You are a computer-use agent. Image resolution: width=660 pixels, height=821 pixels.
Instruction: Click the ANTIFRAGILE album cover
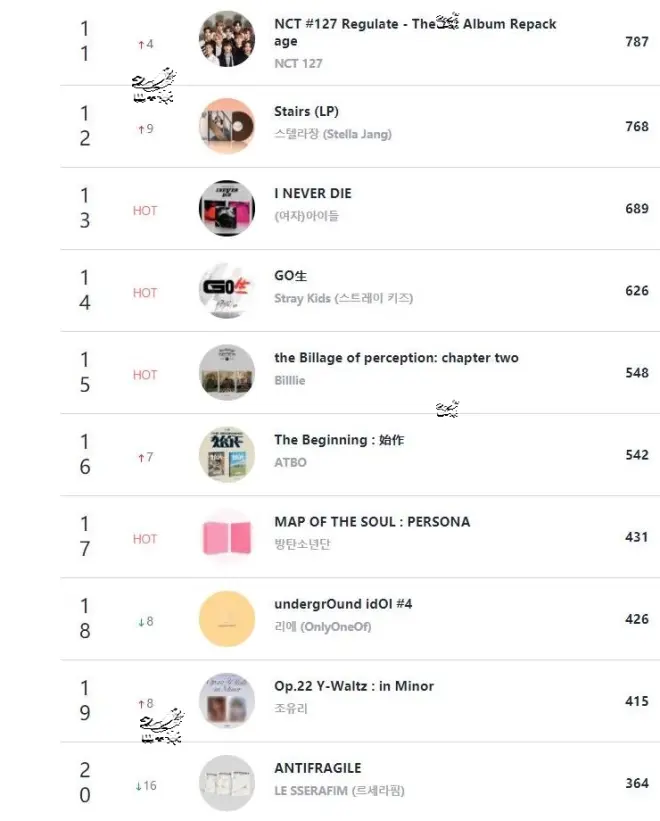tap(227, 782)
